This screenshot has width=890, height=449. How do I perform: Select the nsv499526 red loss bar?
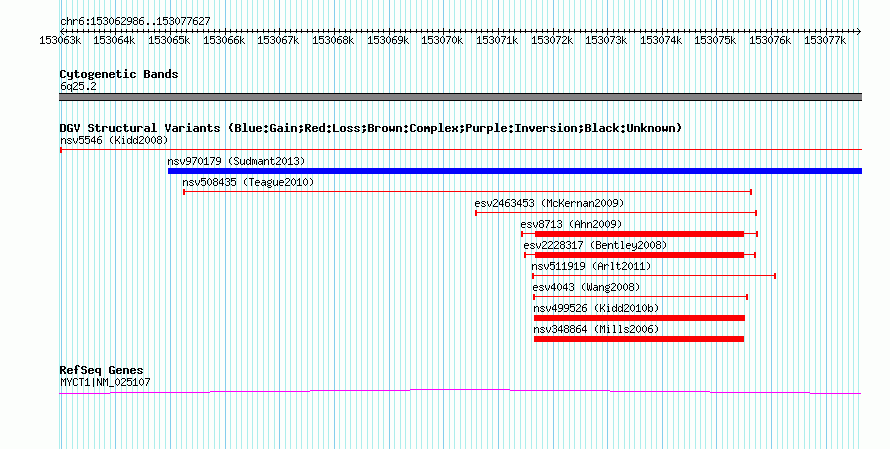click(x=639, y=318)
